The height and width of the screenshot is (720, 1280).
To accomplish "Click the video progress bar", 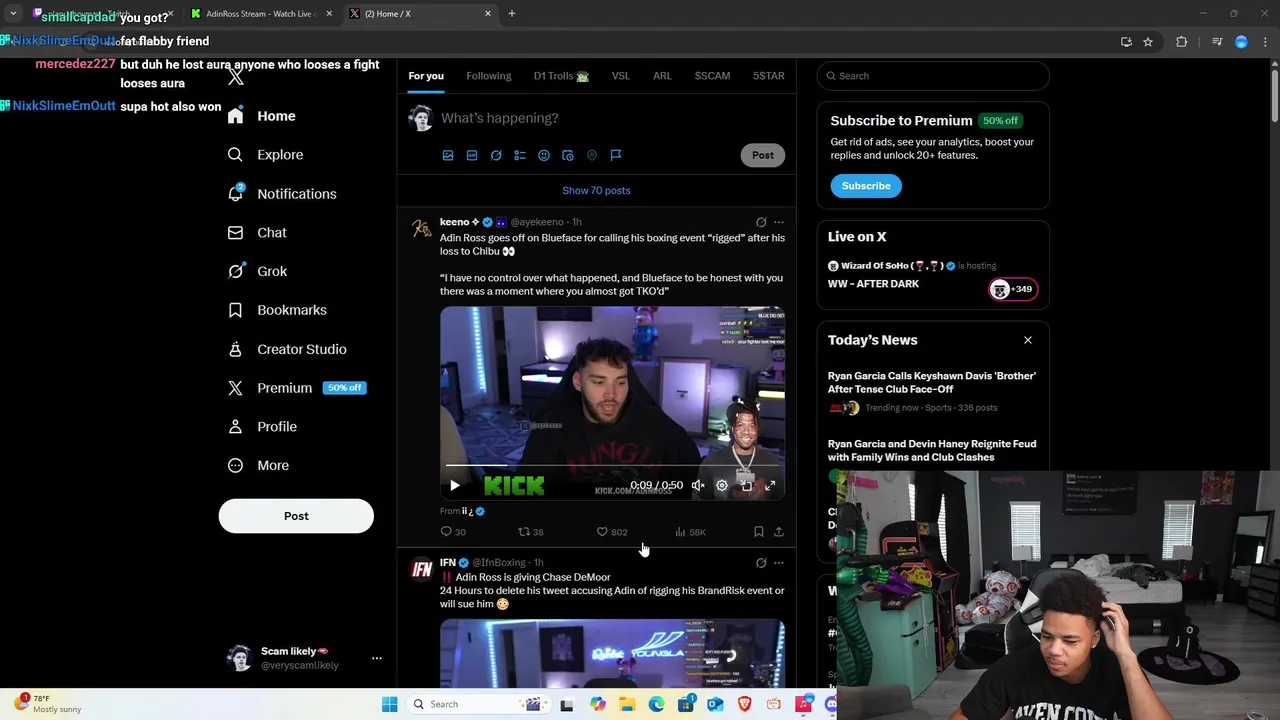I will point(612,466).
